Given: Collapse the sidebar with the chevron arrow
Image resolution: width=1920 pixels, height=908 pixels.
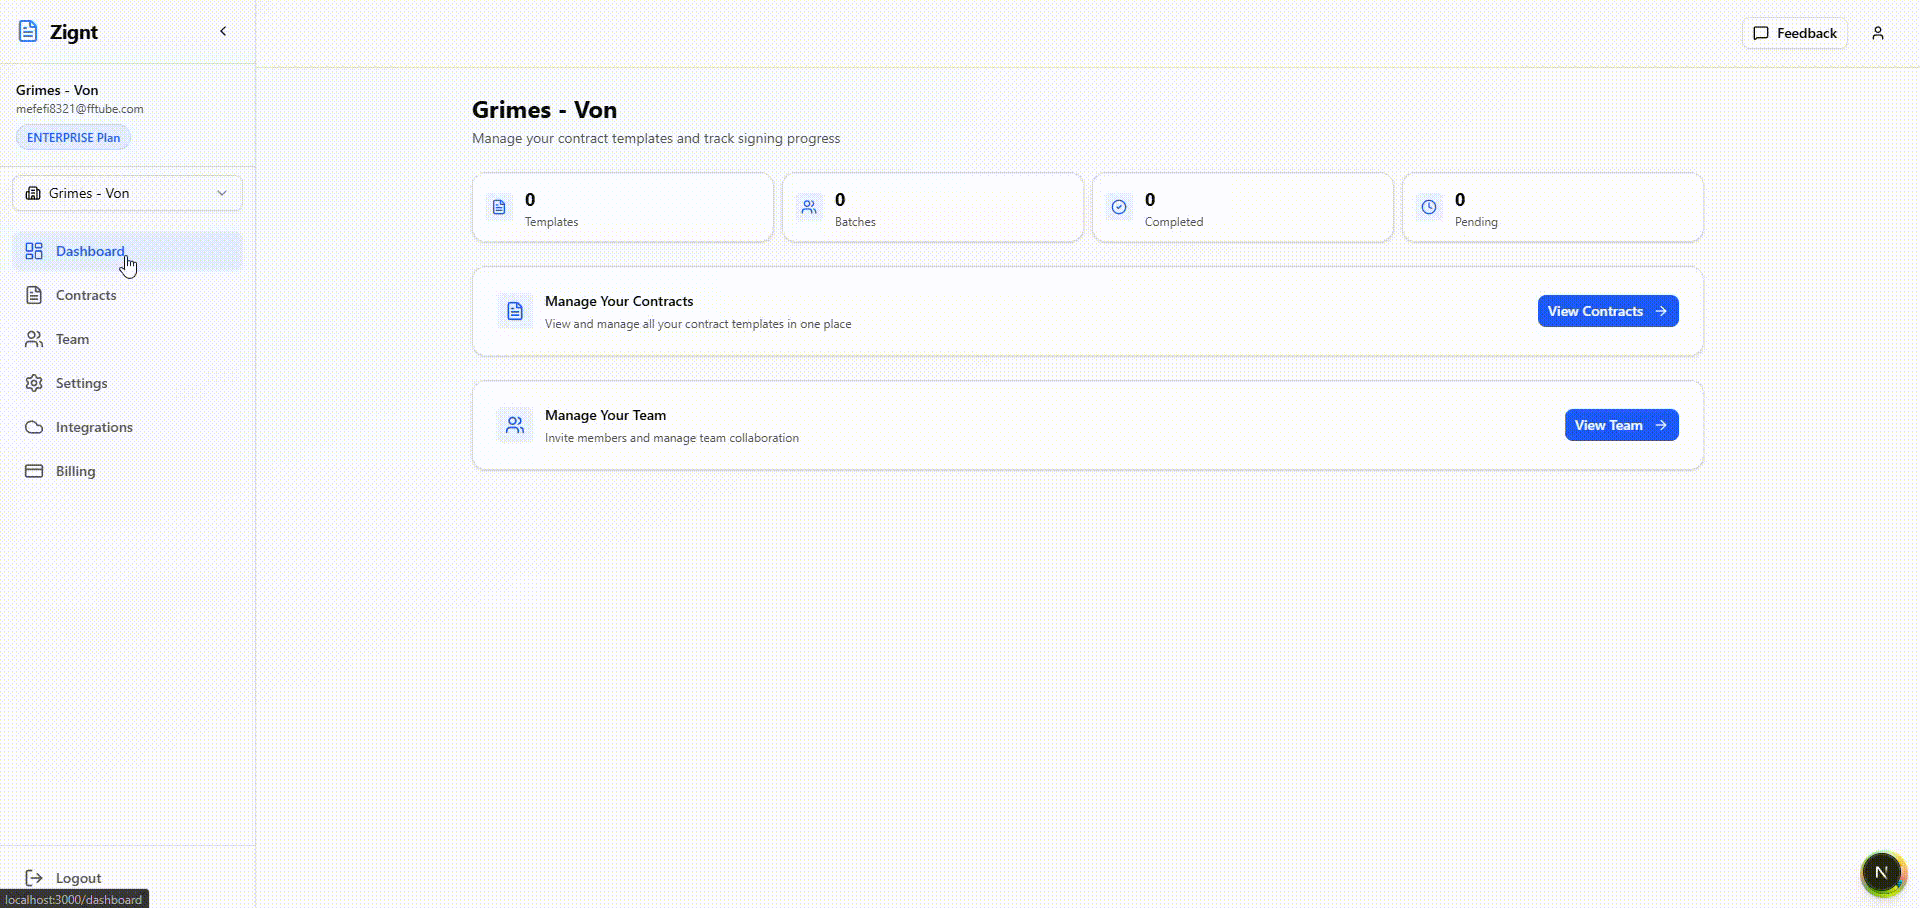Looking at the screenshot, I should click(x=223, y=32).
